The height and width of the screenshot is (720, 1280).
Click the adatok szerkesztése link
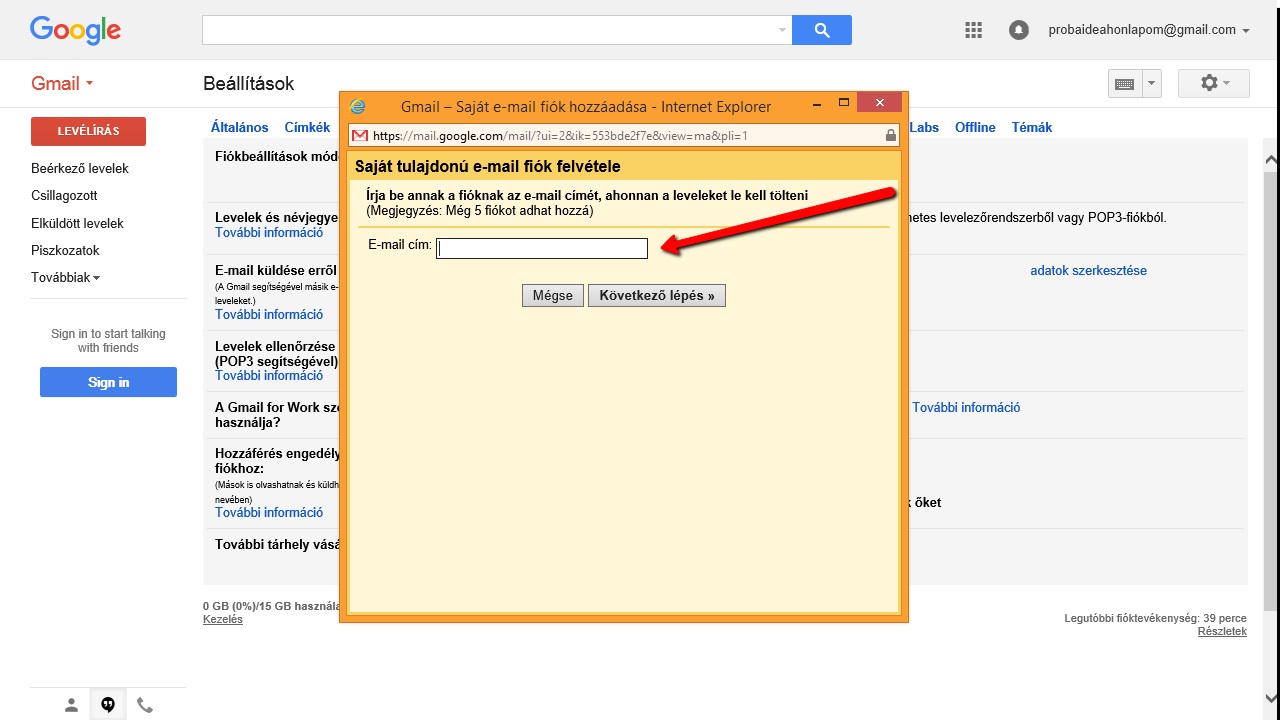pos(1088,270)
